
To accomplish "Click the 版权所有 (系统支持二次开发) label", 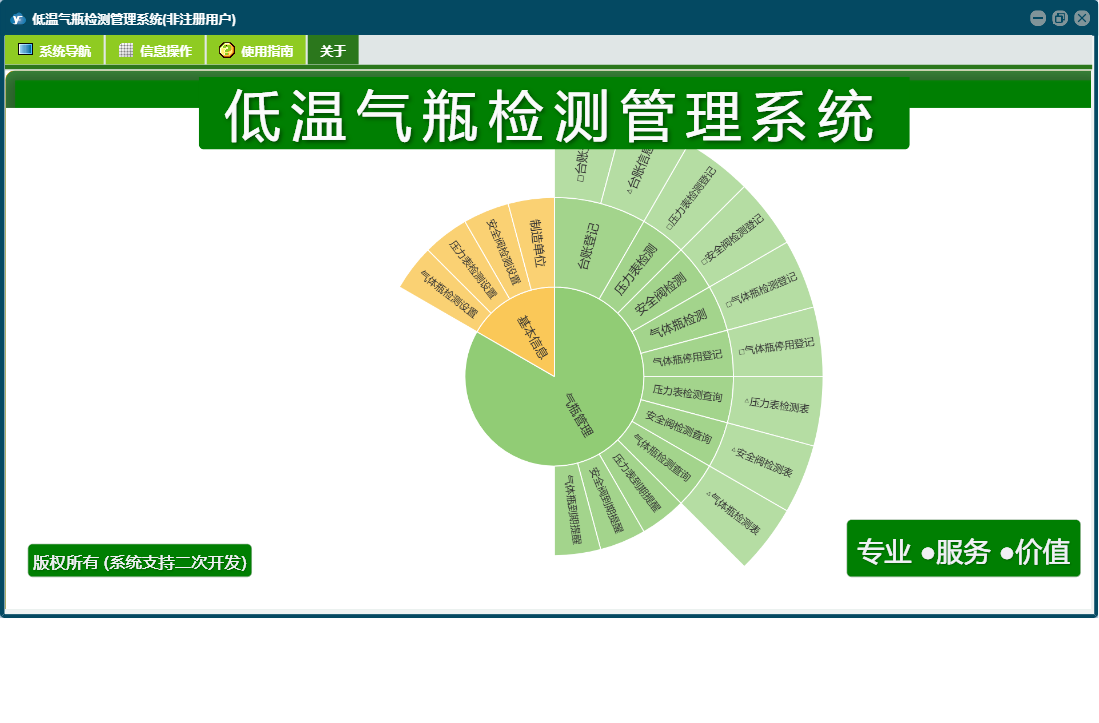I will click(x=139, y=562).
